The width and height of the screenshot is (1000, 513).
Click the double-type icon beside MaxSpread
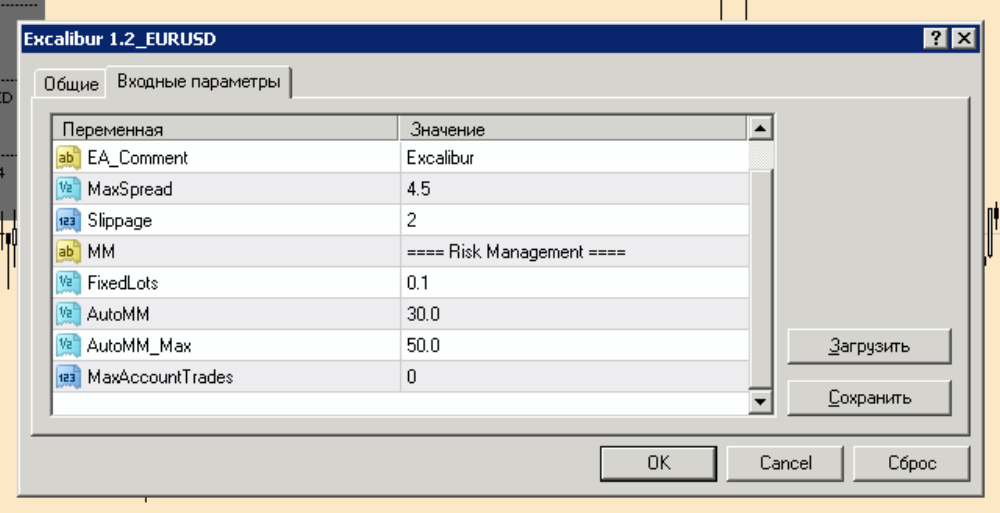coord(68,189)
